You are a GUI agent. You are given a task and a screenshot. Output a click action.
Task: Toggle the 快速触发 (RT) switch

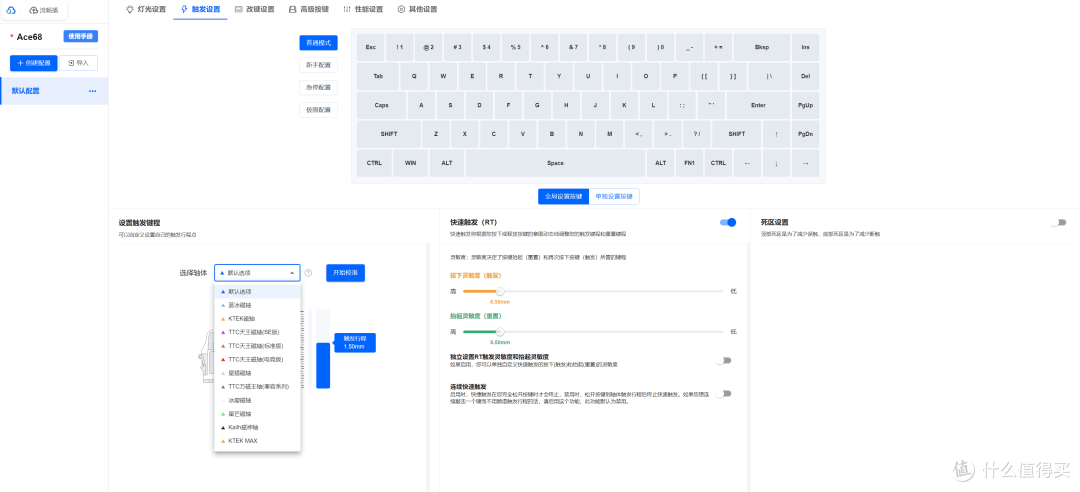coord(728,223)
